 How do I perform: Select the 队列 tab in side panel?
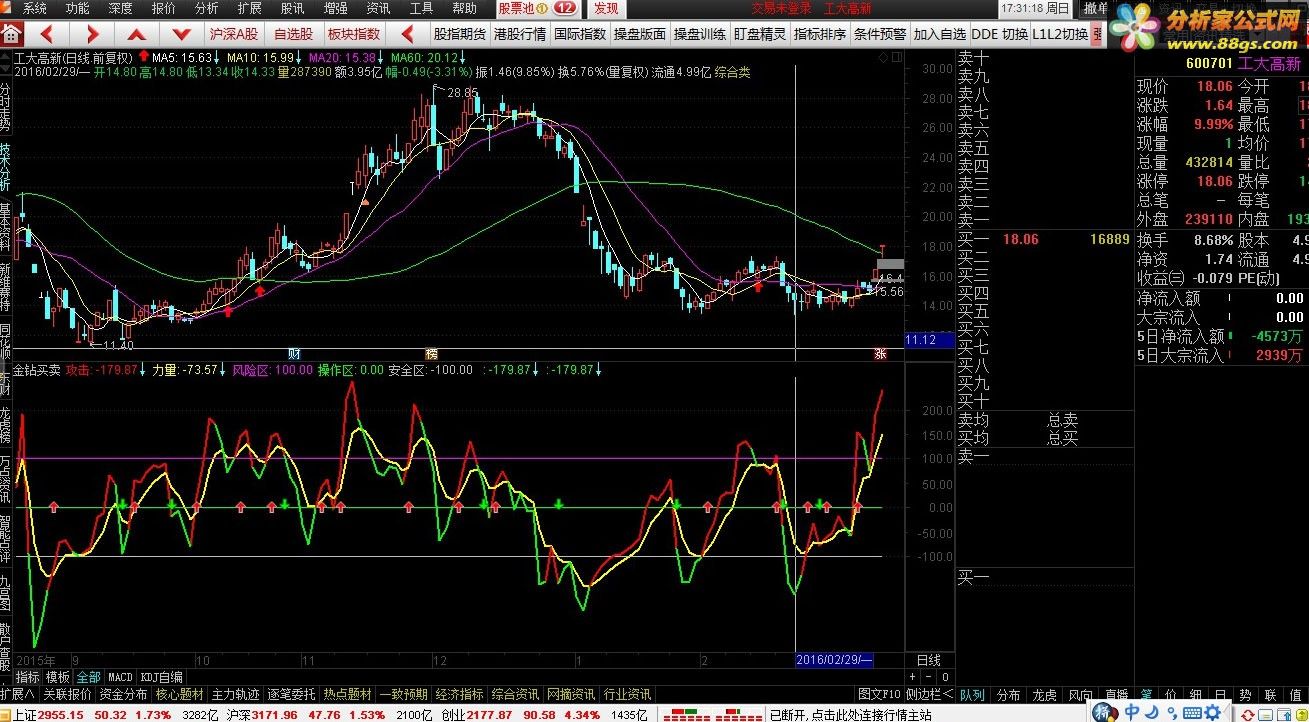coord(972,694)
